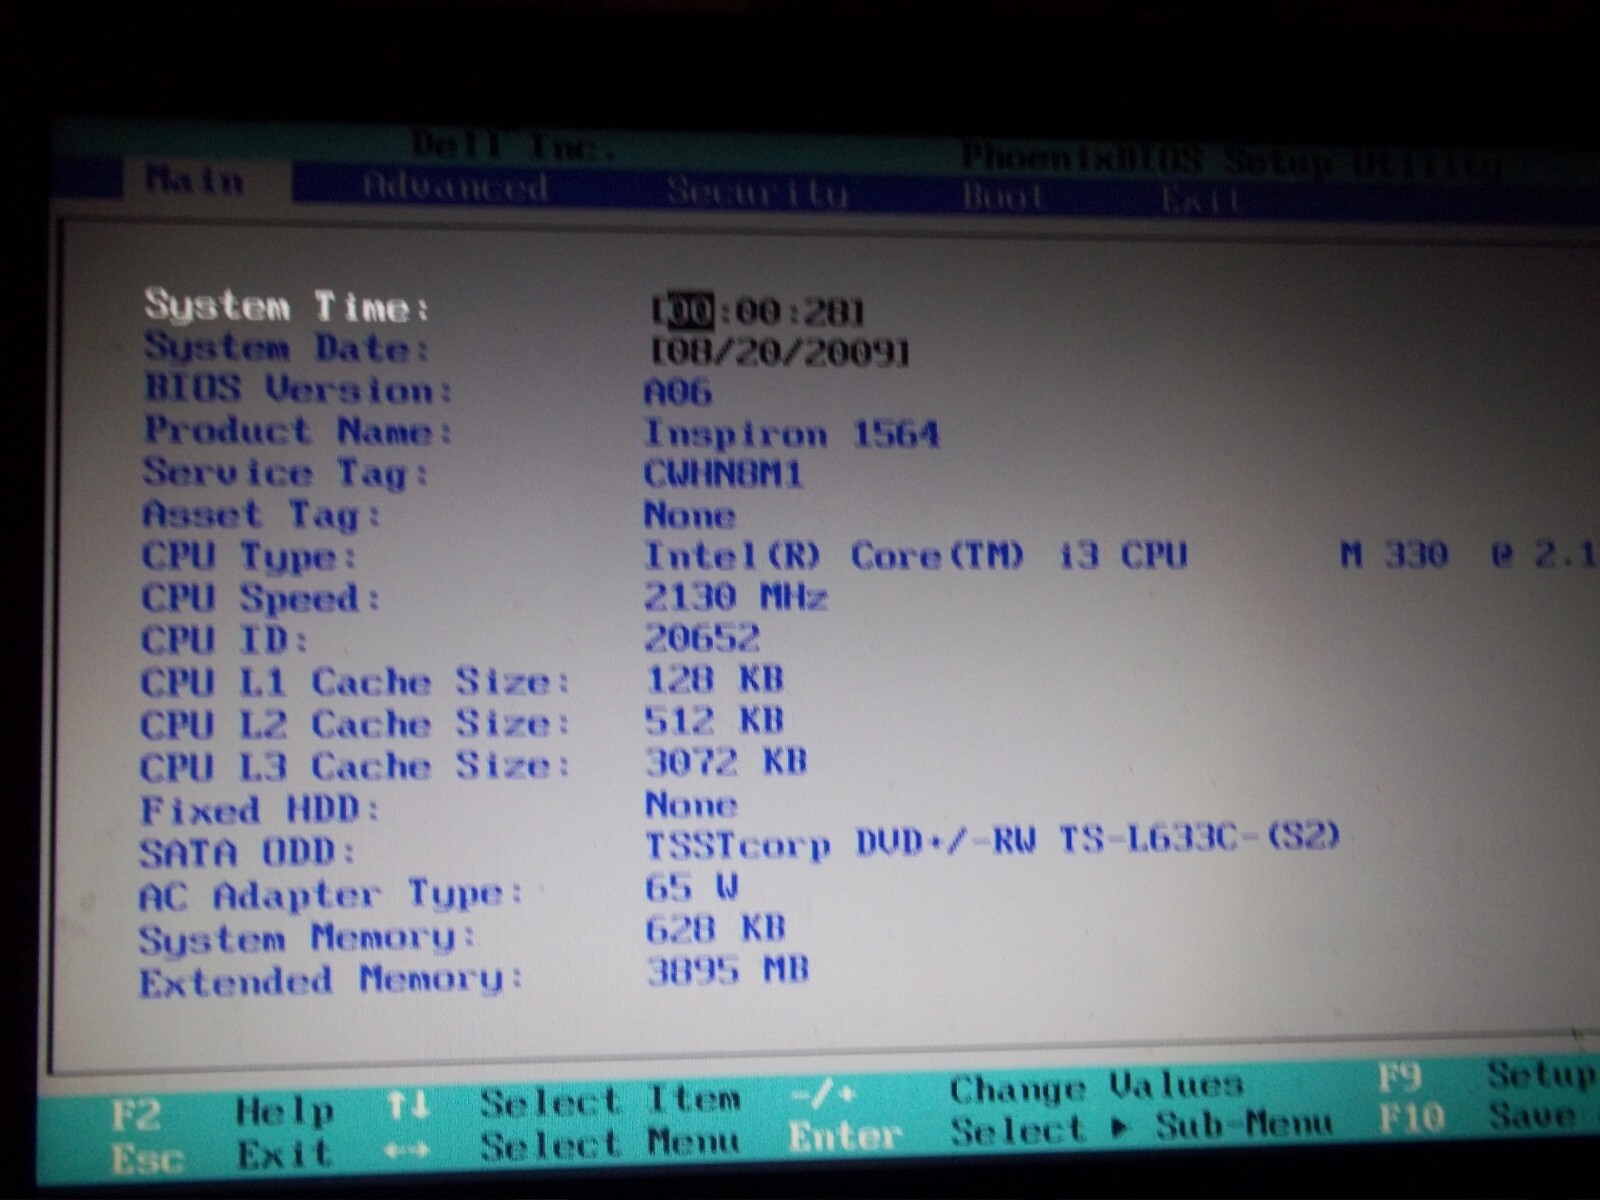Click the CPU L1 Cache Size label
The width and height of the screenshot is (1600, 1200).
click(x=356, y=682)
